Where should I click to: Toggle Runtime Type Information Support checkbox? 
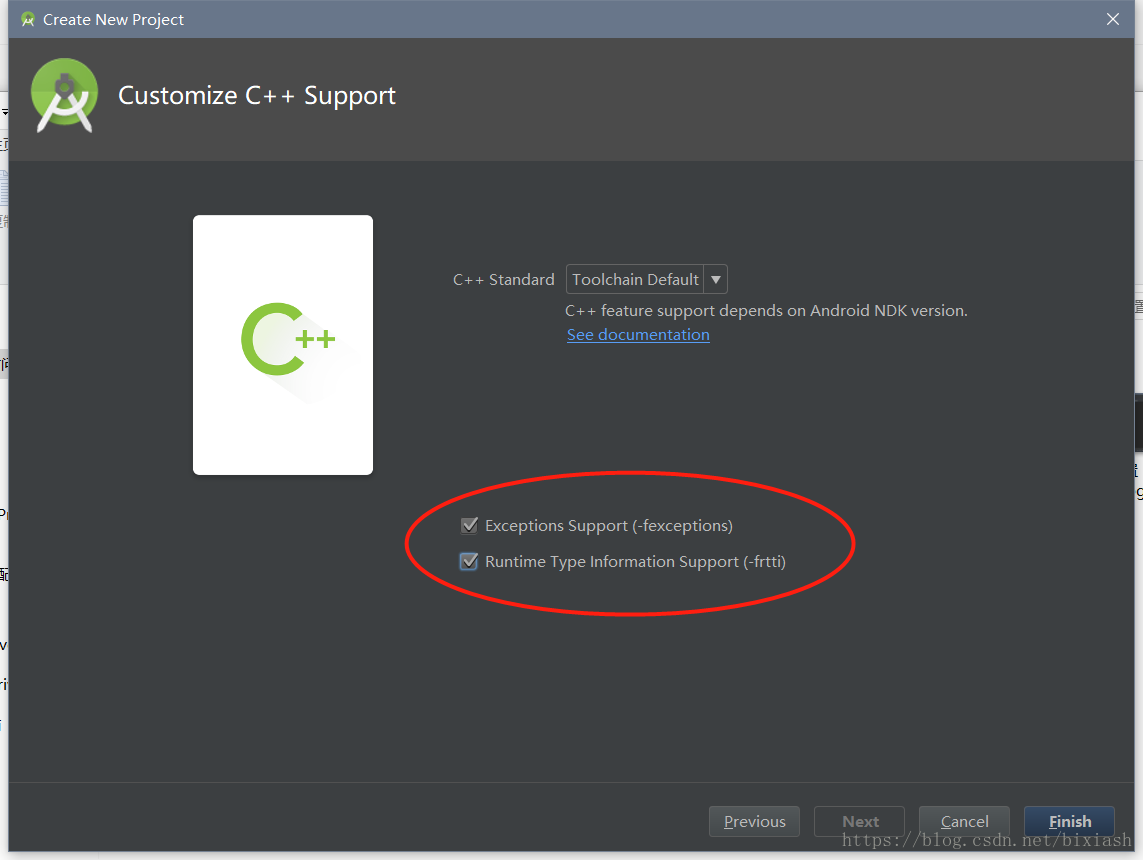click(469, 561)
